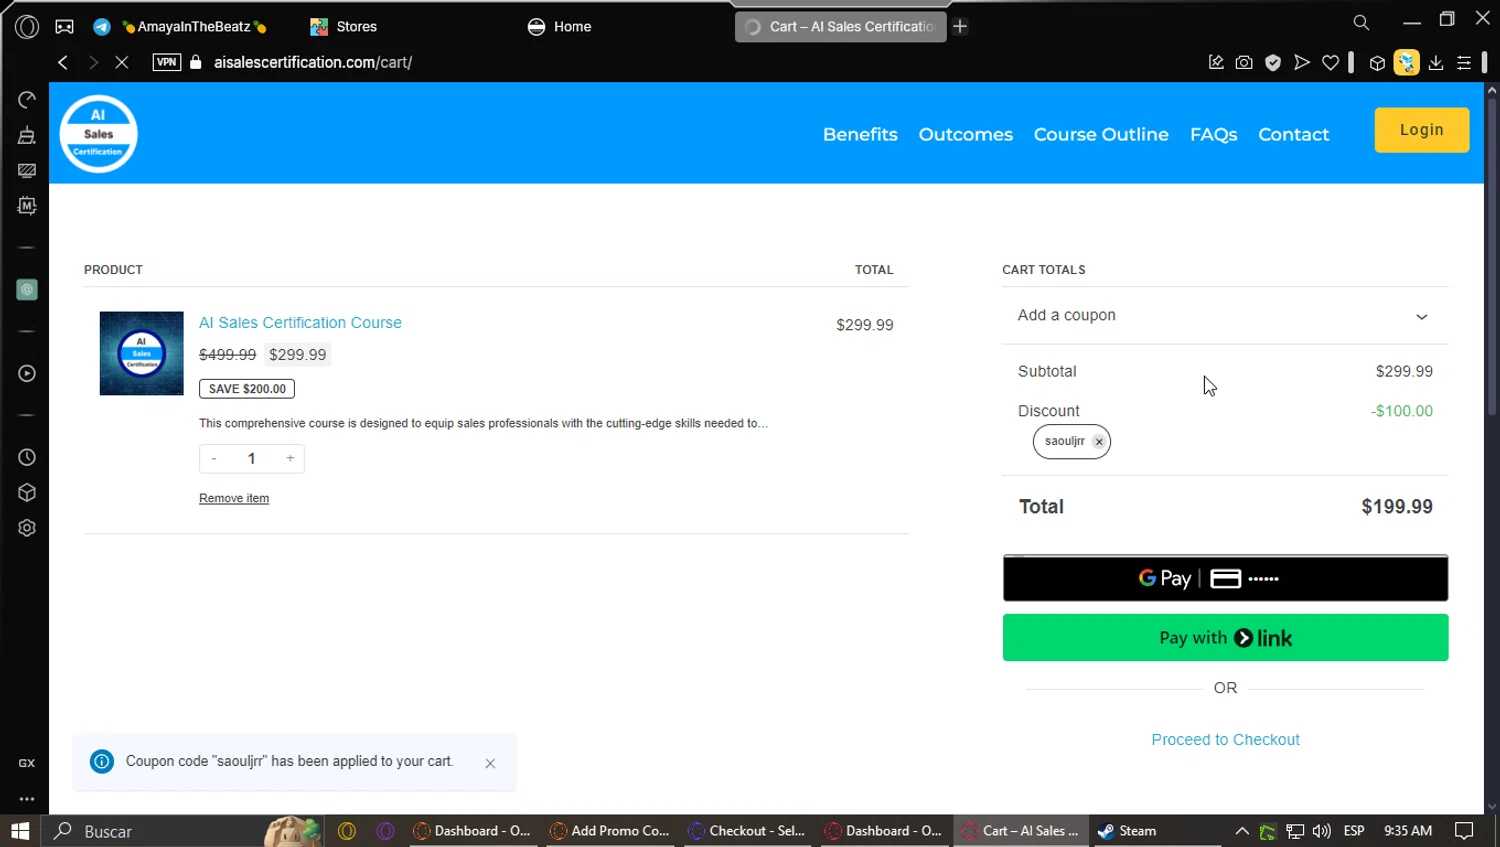Add page to bookmarks with heart icon
The height and width of the screenshot is (847, 1500).
click(1331, 62)
